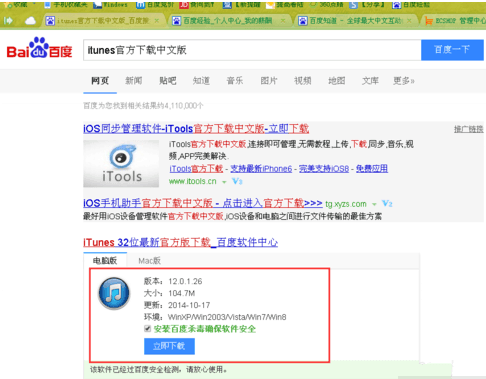Viewport: 486px width, 379px height.
Task: Open the iOS同步管理软件-iTools result title link
Action: pos(196,129)
